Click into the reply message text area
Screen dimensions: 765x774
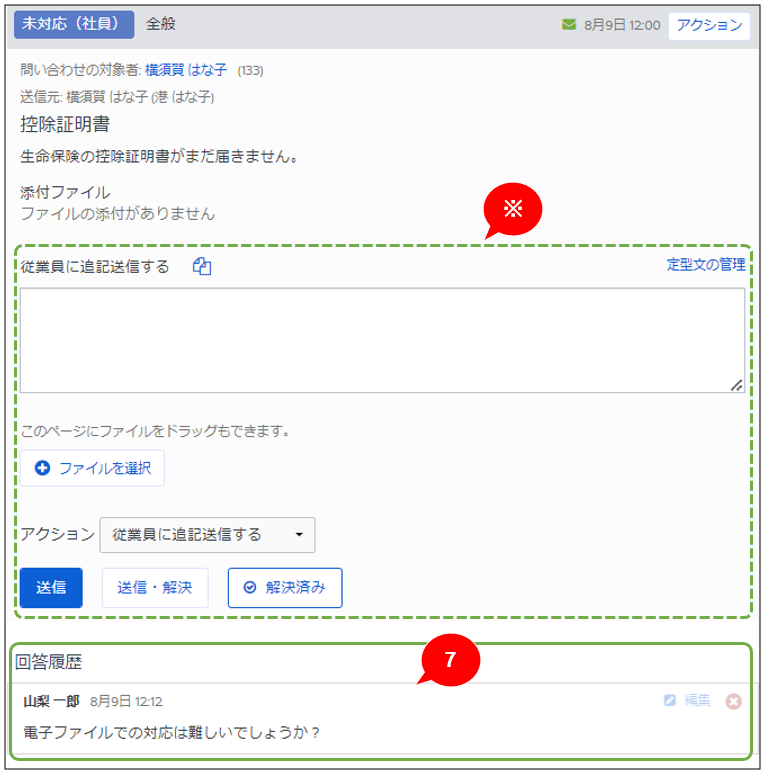[x=380, y=340]
